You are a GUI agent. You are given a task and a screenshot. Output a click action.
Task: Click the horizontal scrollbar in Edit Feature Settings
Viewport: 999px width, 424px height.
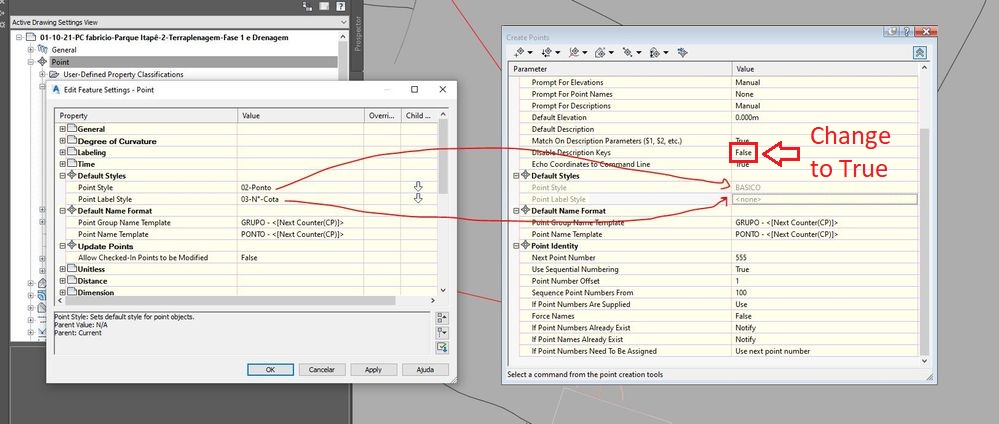tap(231, 300)
